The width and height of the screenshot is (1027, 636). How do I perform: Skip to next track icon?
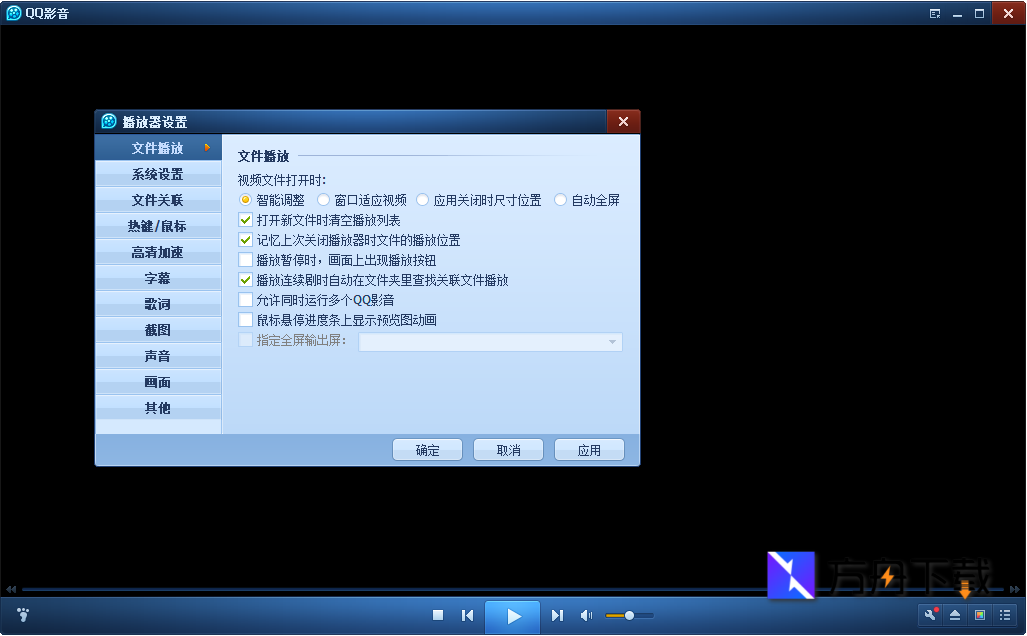[556, 615]
